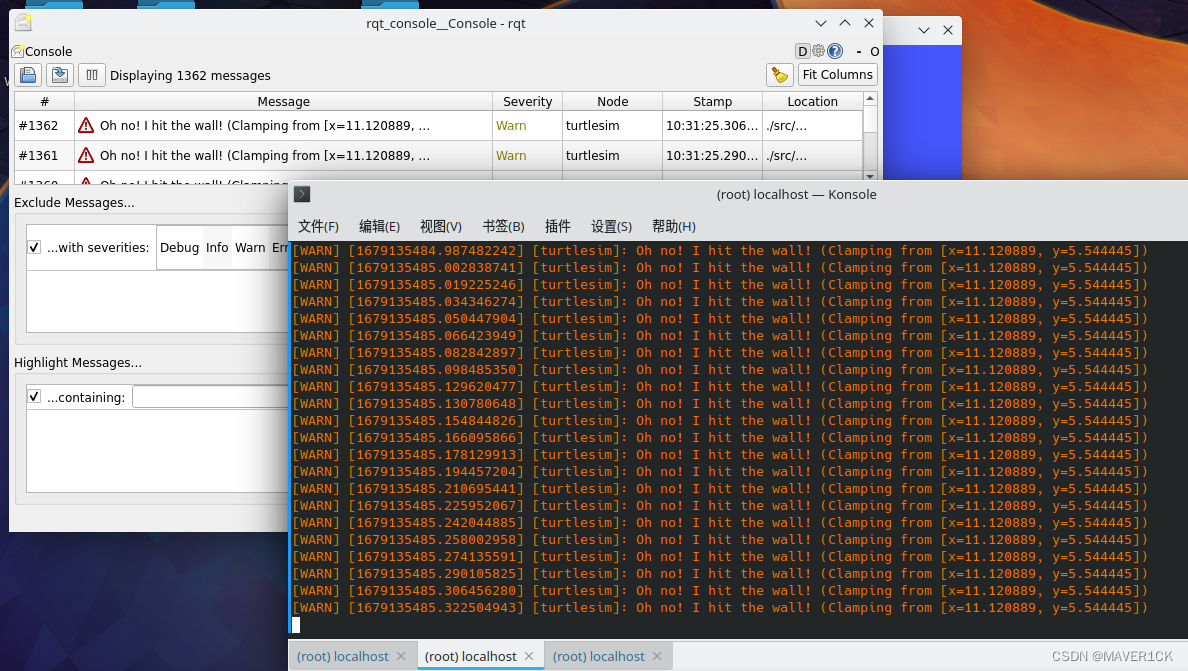Click the Console panel envelope icon
The height and width of the screenshot is (671, 1188).
coord(17,51)
